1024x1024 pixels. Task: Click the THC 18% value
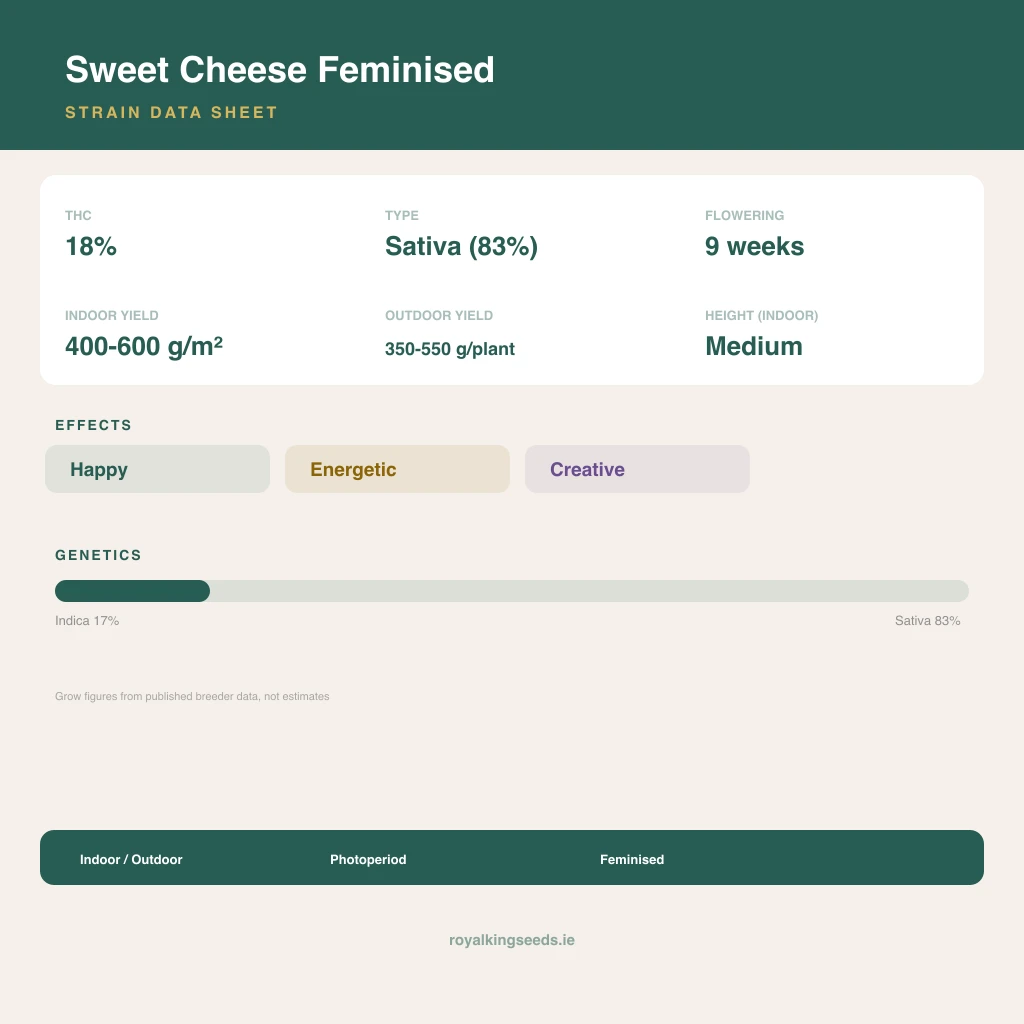[91, 246]
